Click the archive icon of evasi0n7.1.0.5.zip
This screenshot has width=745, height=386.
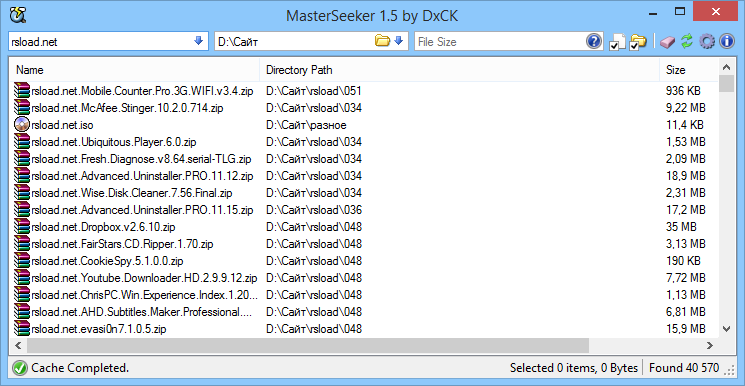pos(22,328)
